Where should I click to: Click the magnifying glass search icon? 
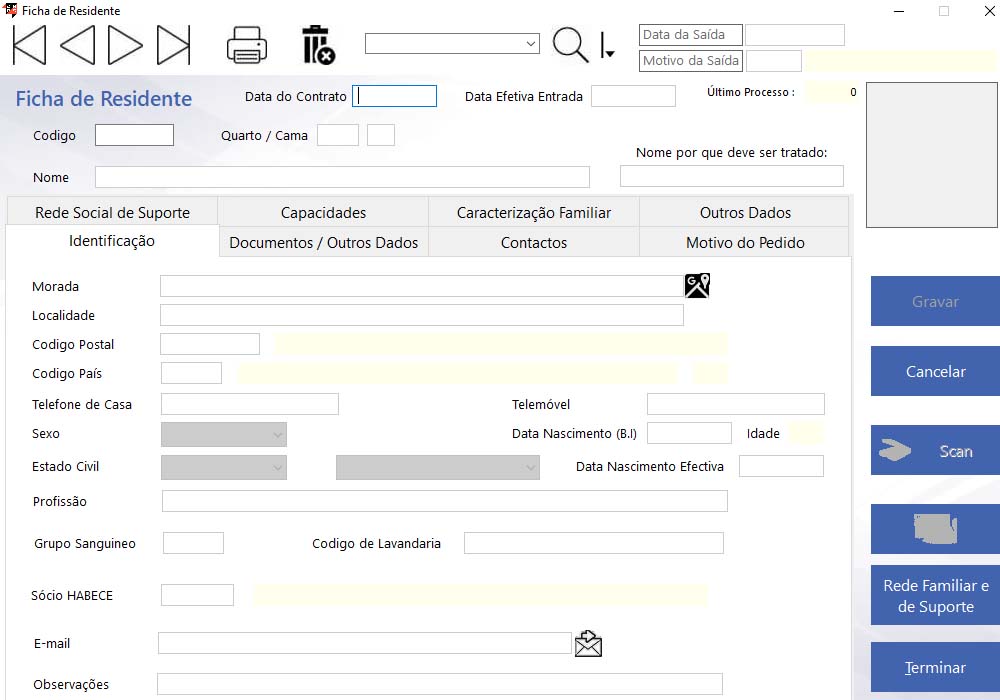coord(570,45)
